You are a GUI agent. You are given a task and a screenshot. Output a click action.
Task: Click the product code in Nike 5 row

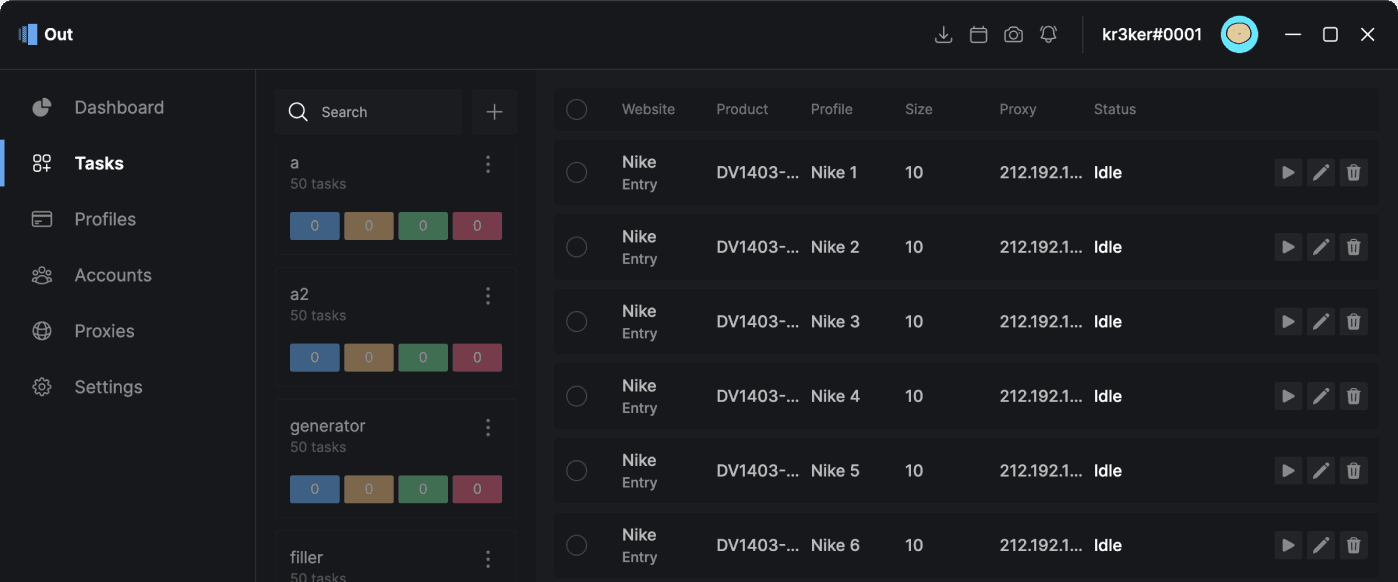[x=758, y=471]
